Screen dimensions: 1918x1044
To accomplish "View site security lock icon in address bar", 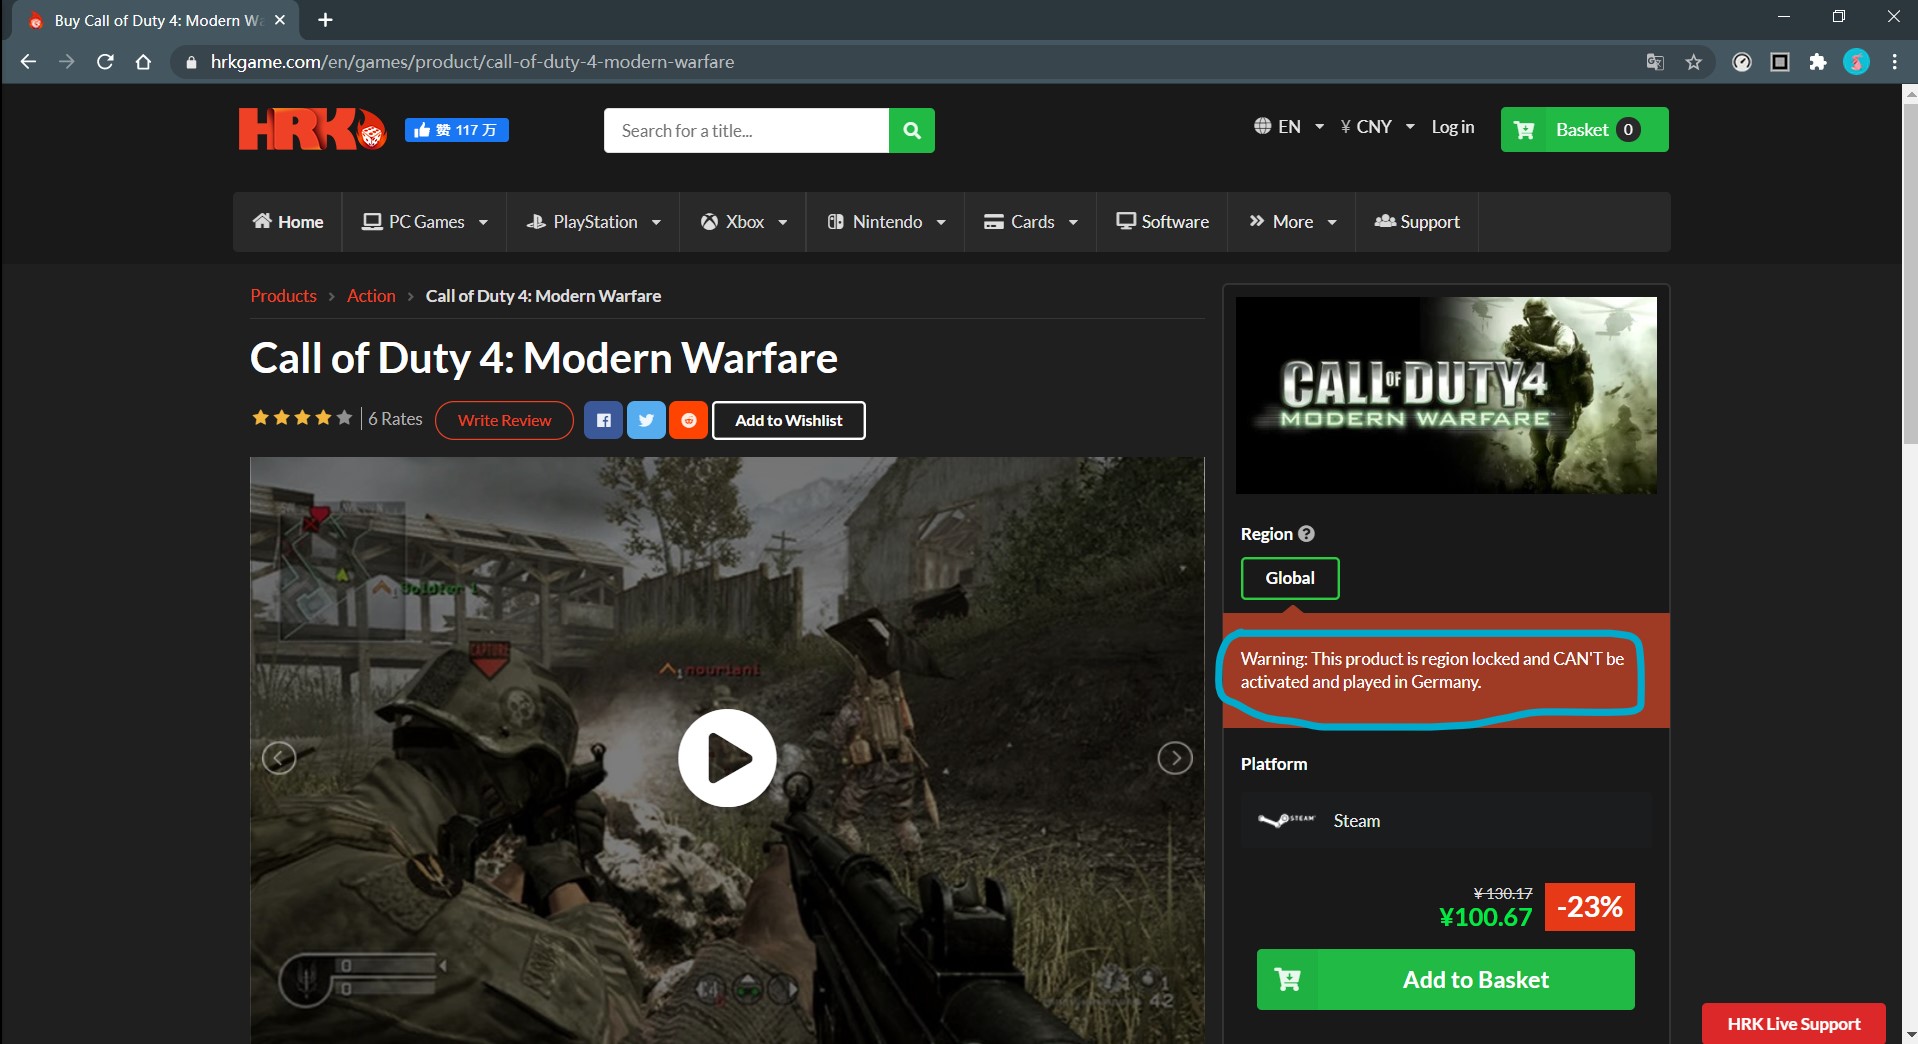I will point(192,62).
